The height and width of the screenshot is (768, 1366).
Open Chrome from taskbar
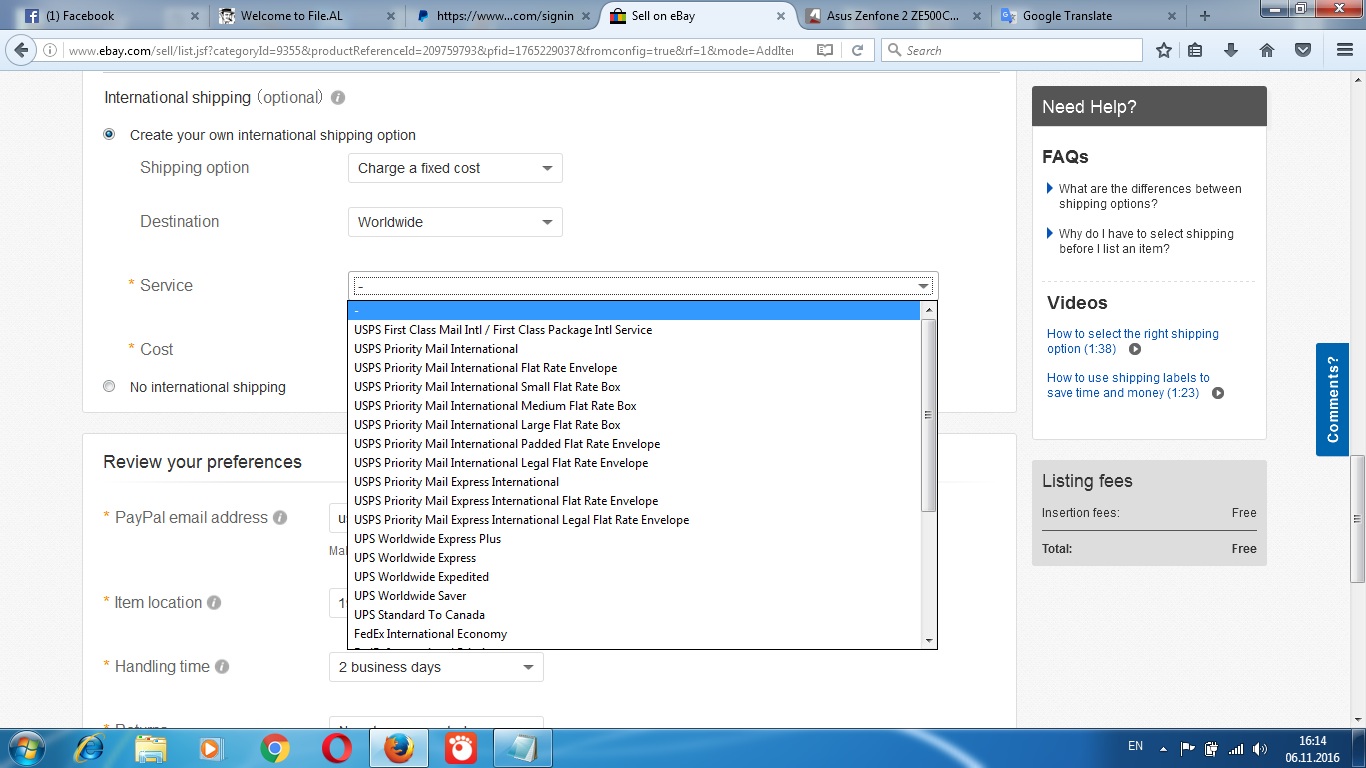(x=275, y=748)
